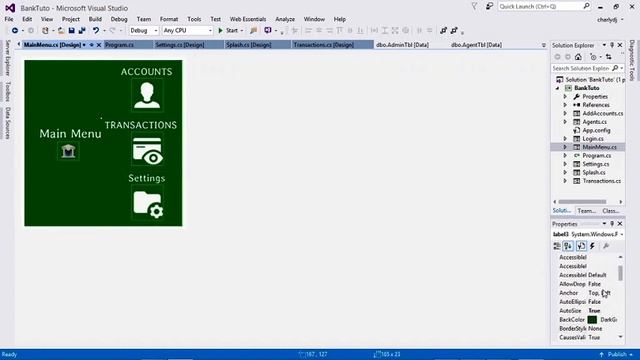The image size is (640, 360).
Task: Open the Server Explorer side panel
Action: tap(7, 58)
